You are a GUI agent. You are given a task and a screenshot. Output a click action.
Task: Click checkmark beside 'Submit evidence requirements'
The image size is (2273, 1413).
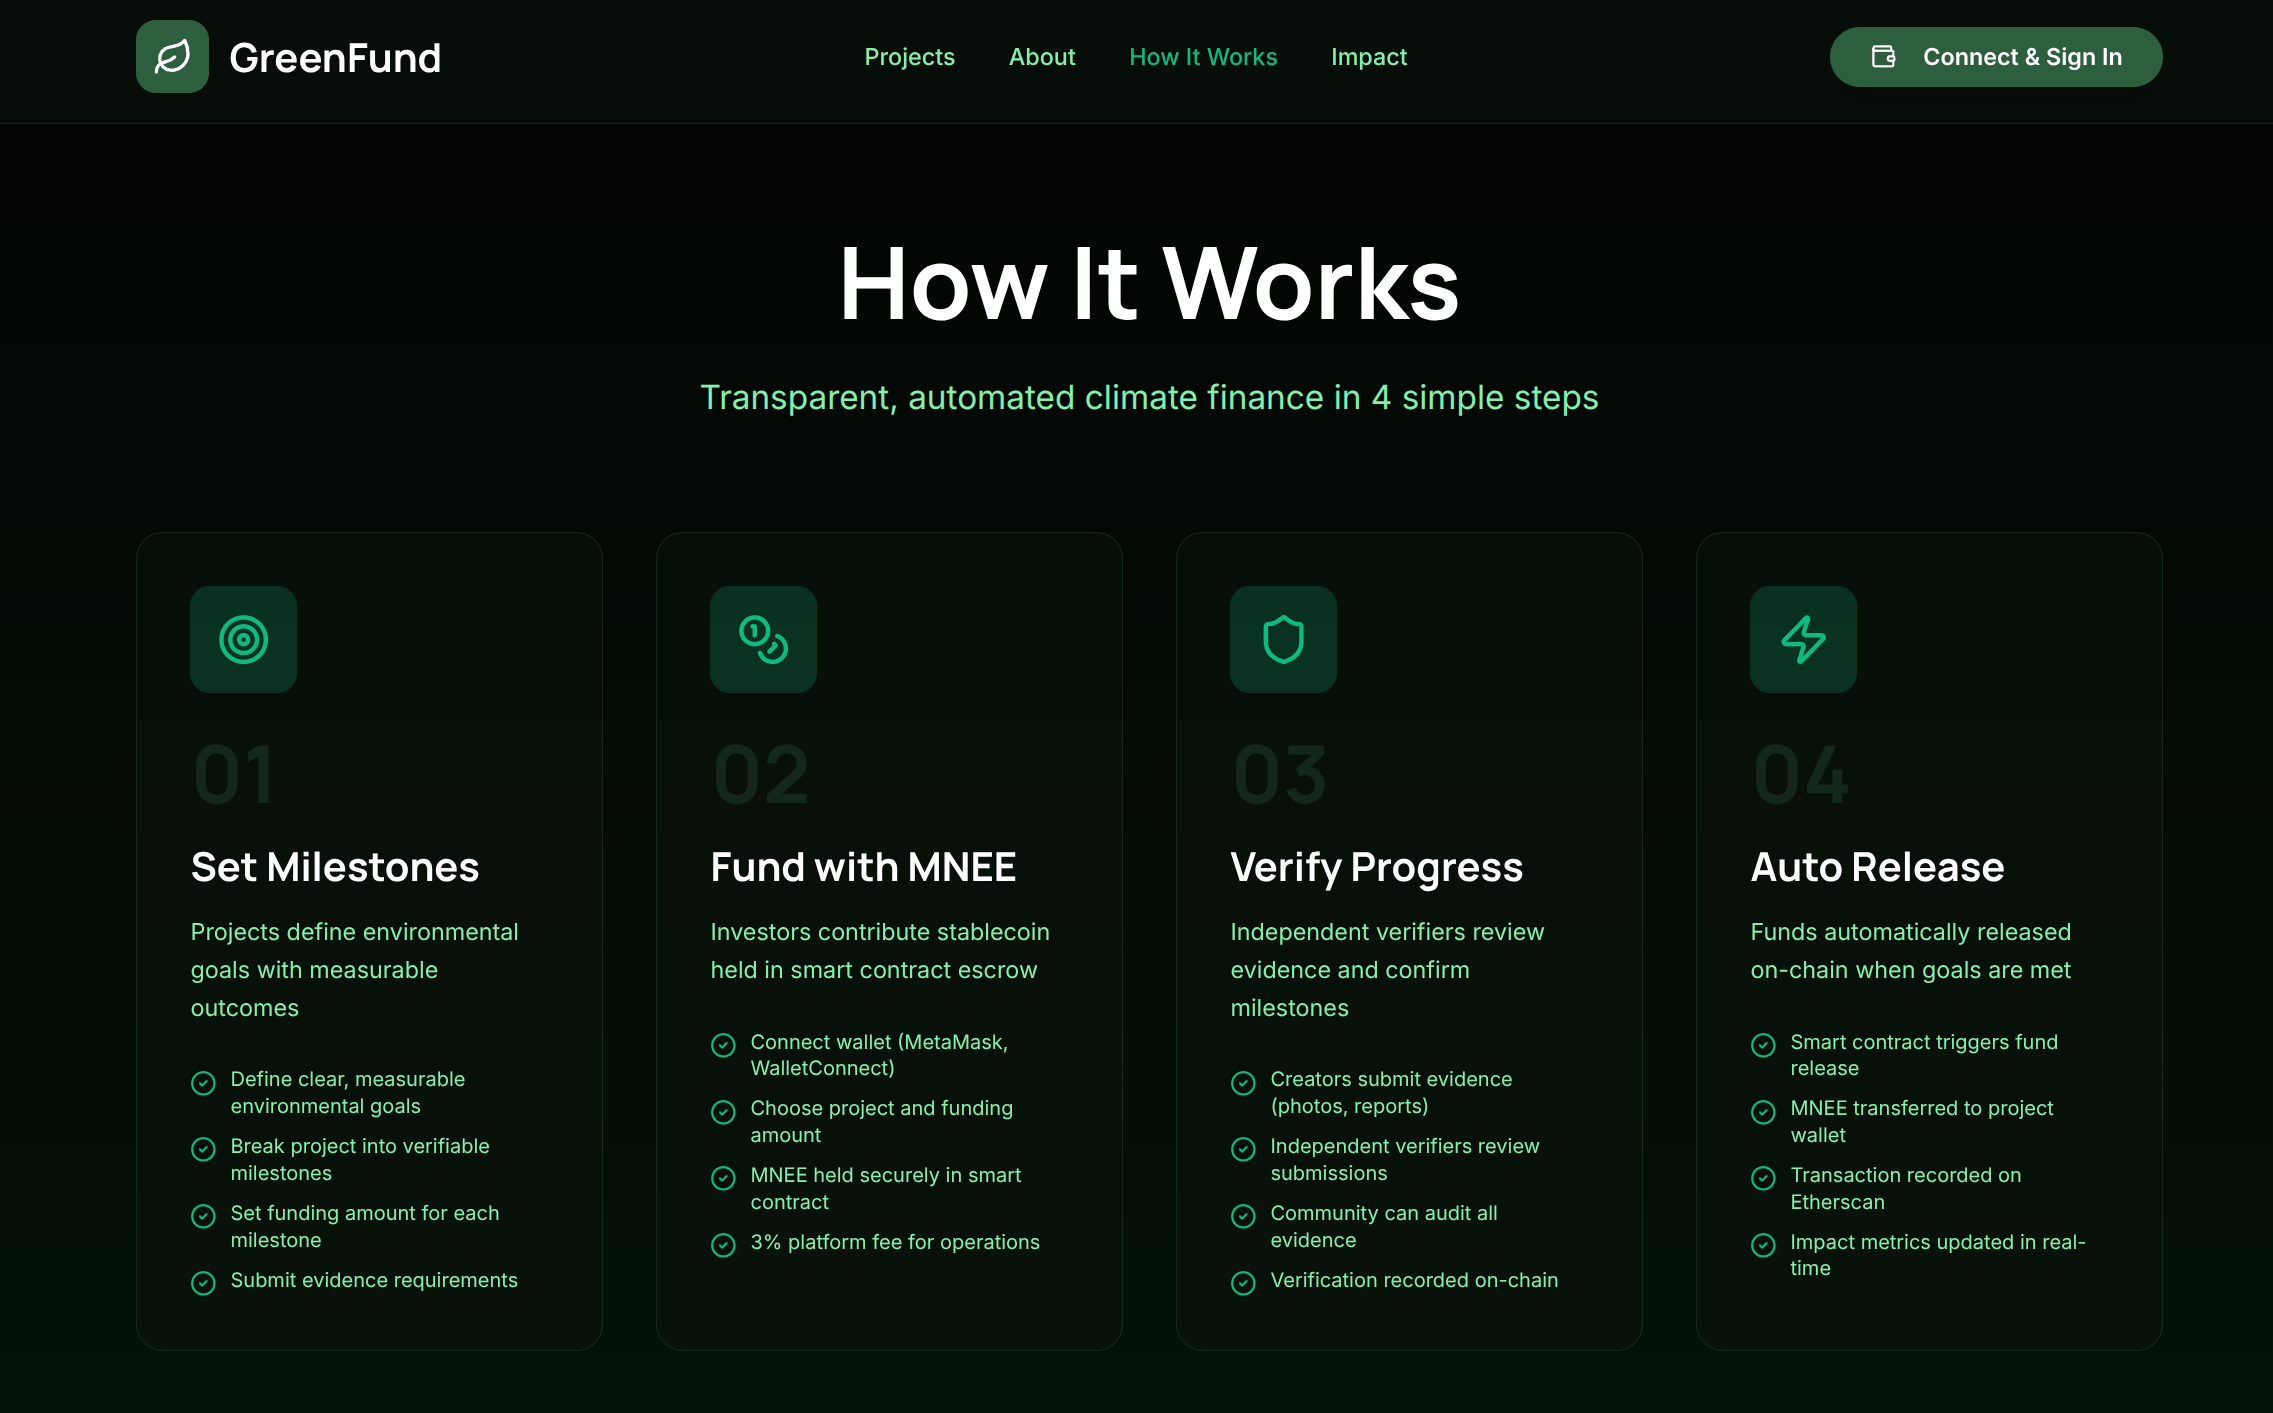[x=203, y=1282]
